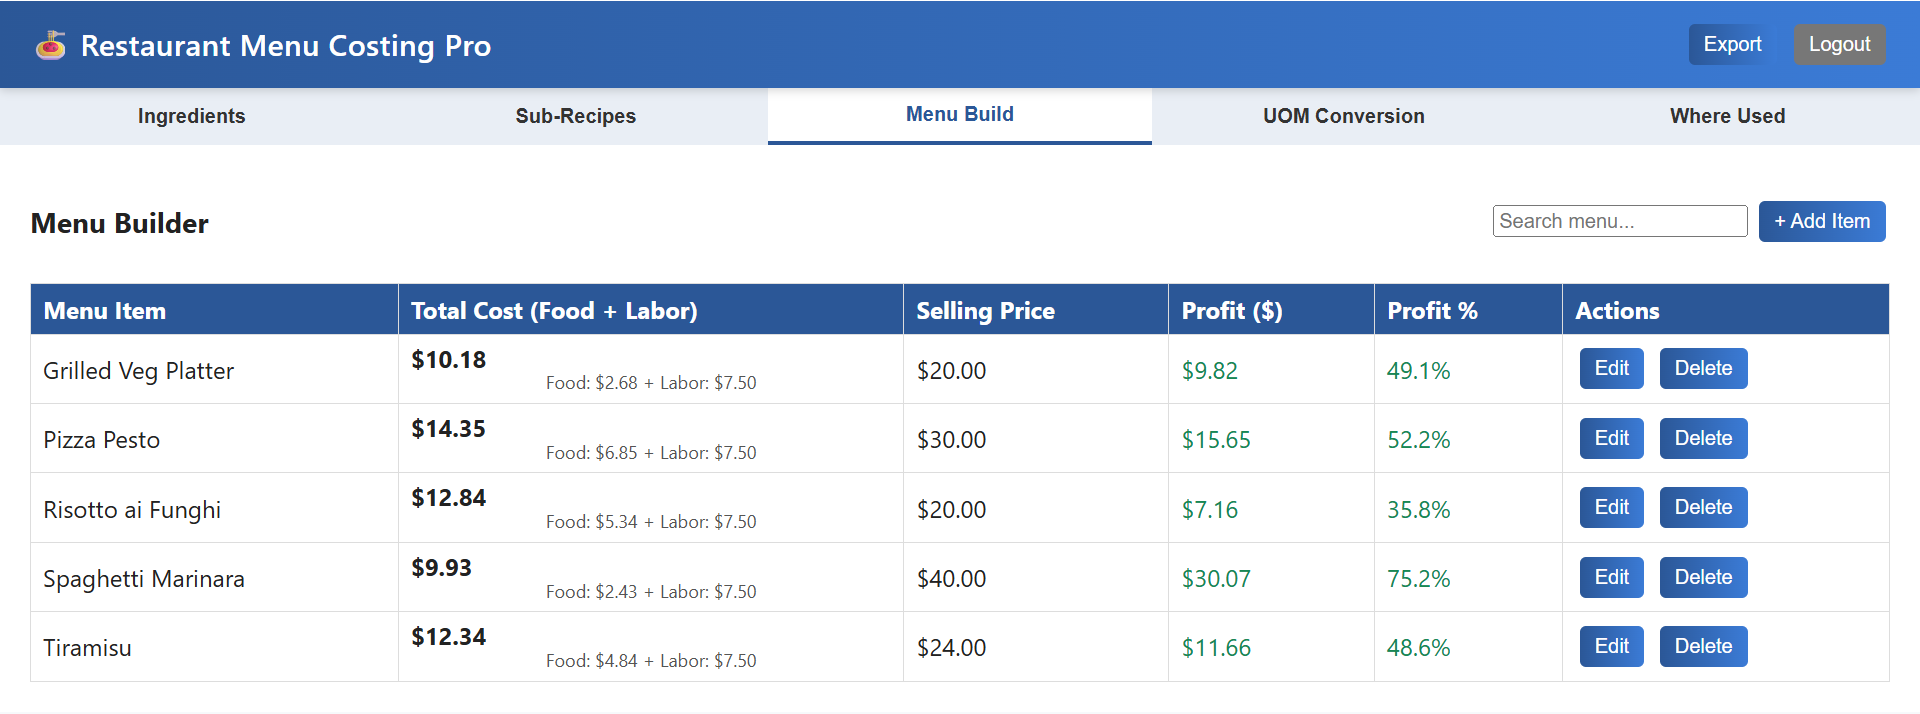Delete the Spaghetti Marinara item
Viewport: 1920px width, 714px height.
[1703, 577]
